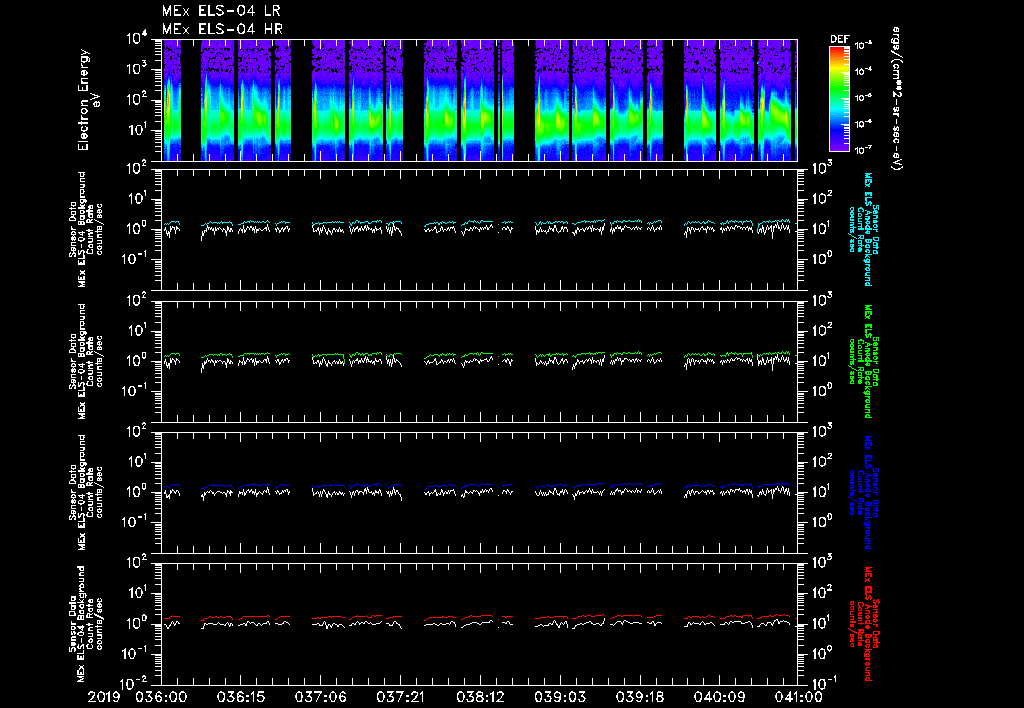Viewport: 1024px width, 708px height.
Task: Click the 038:12 time axis label
Action: [x=480, y=698]
